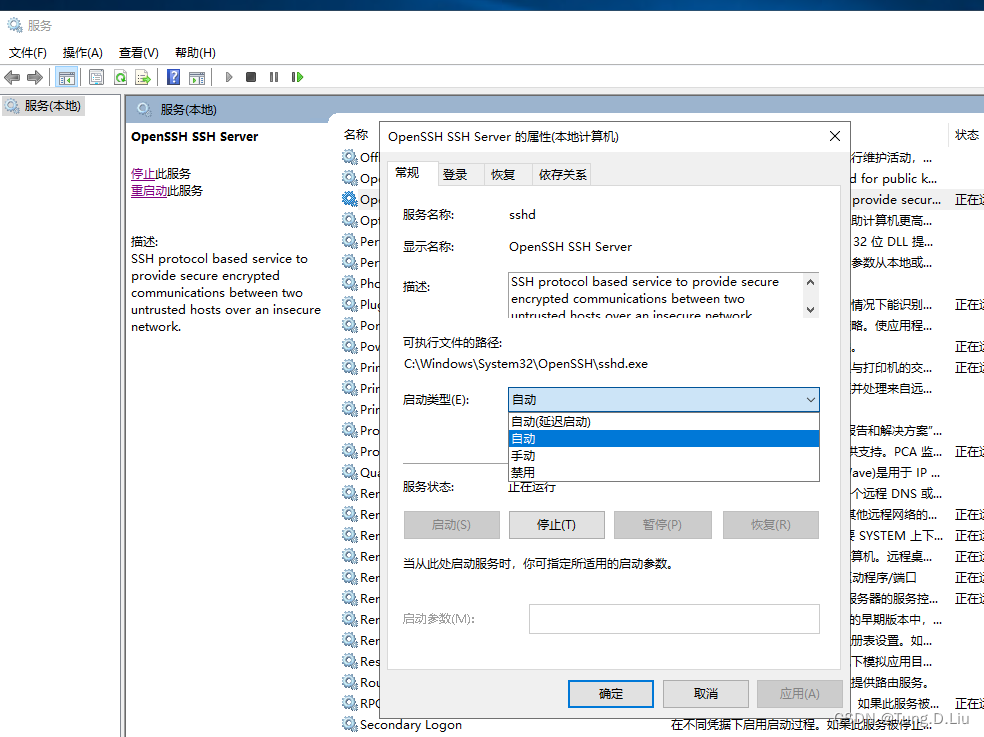Click the Back arrow in toolbar
Image resolution: width=984 pixels, height=737 pixels.
click(x=12, y=77)
